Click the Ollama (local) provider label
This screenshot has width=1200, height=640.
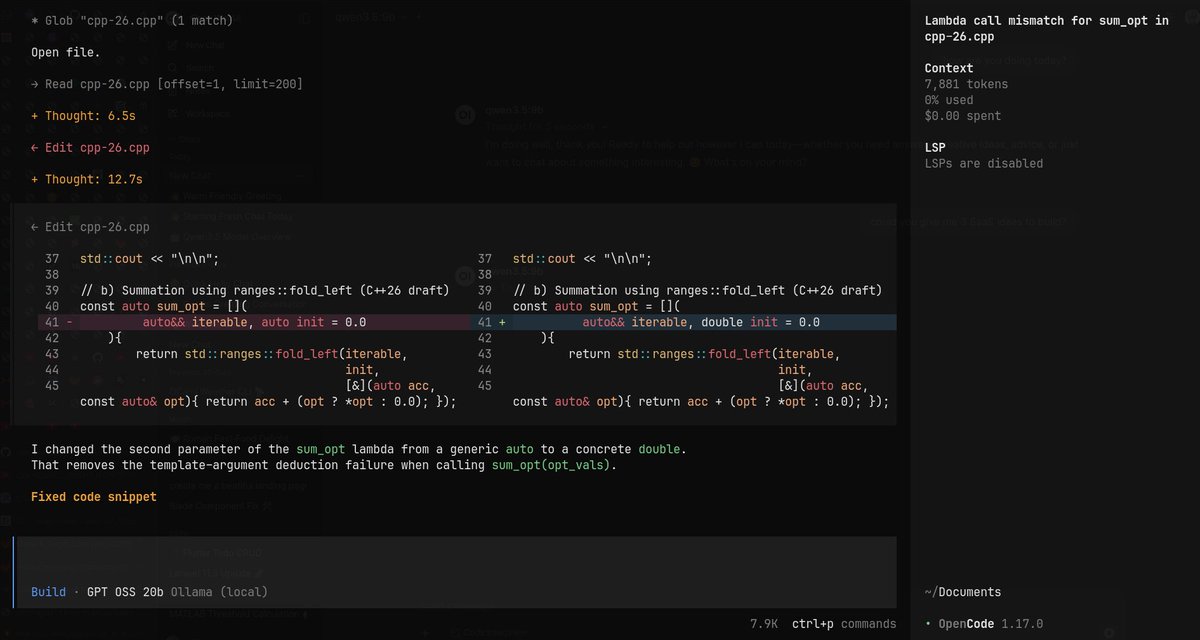click(219, 592)
